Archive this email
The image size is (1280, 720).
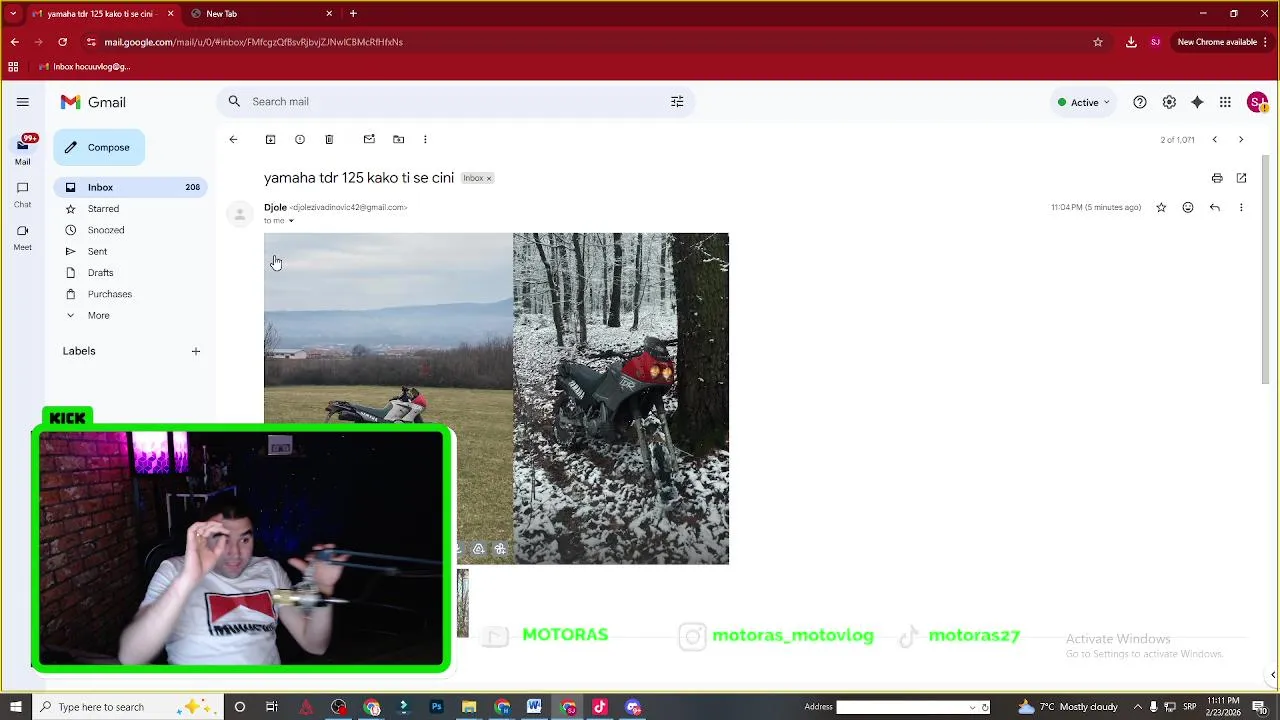click(270, 139)
